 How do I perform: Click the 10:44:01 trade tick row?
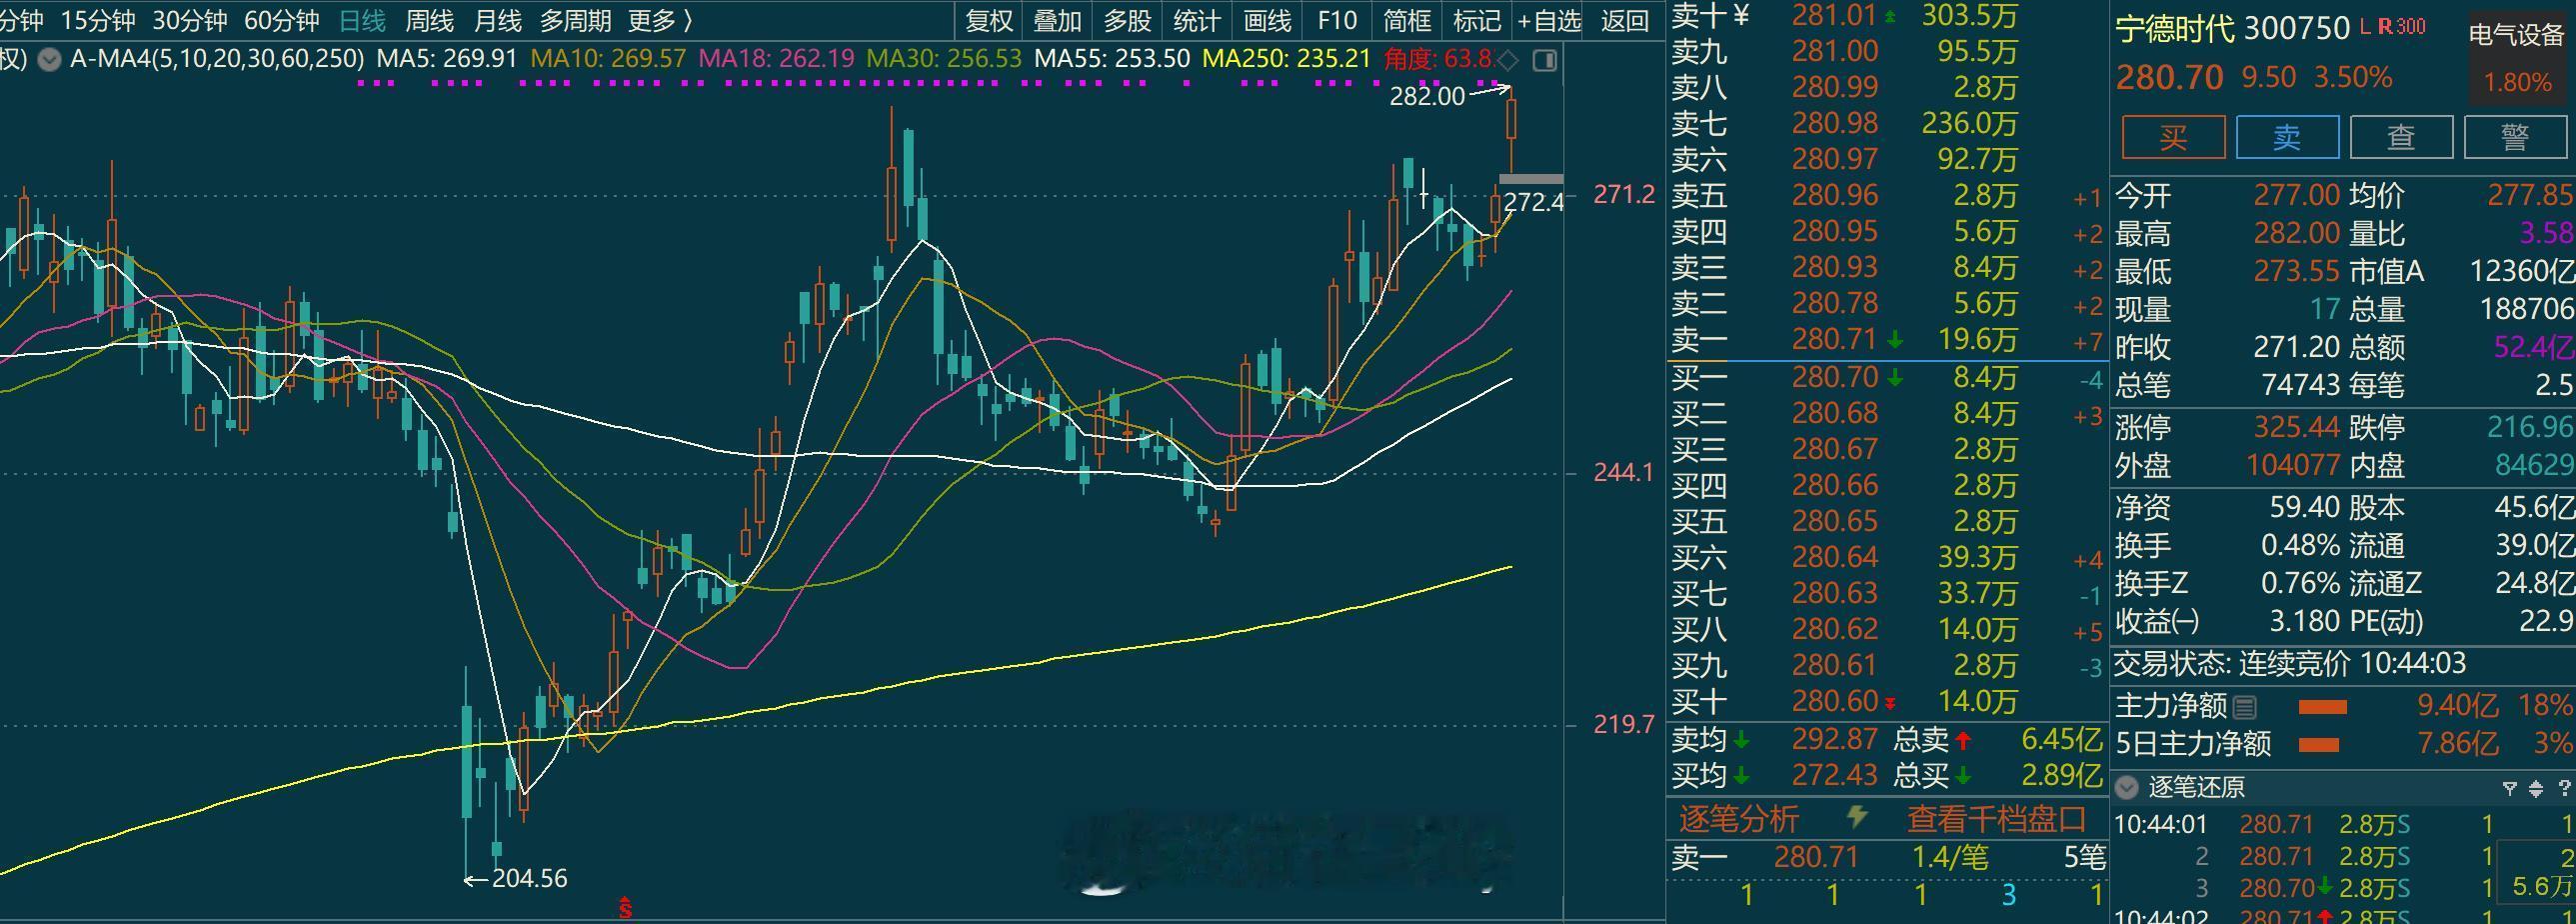pos(2343,825)
